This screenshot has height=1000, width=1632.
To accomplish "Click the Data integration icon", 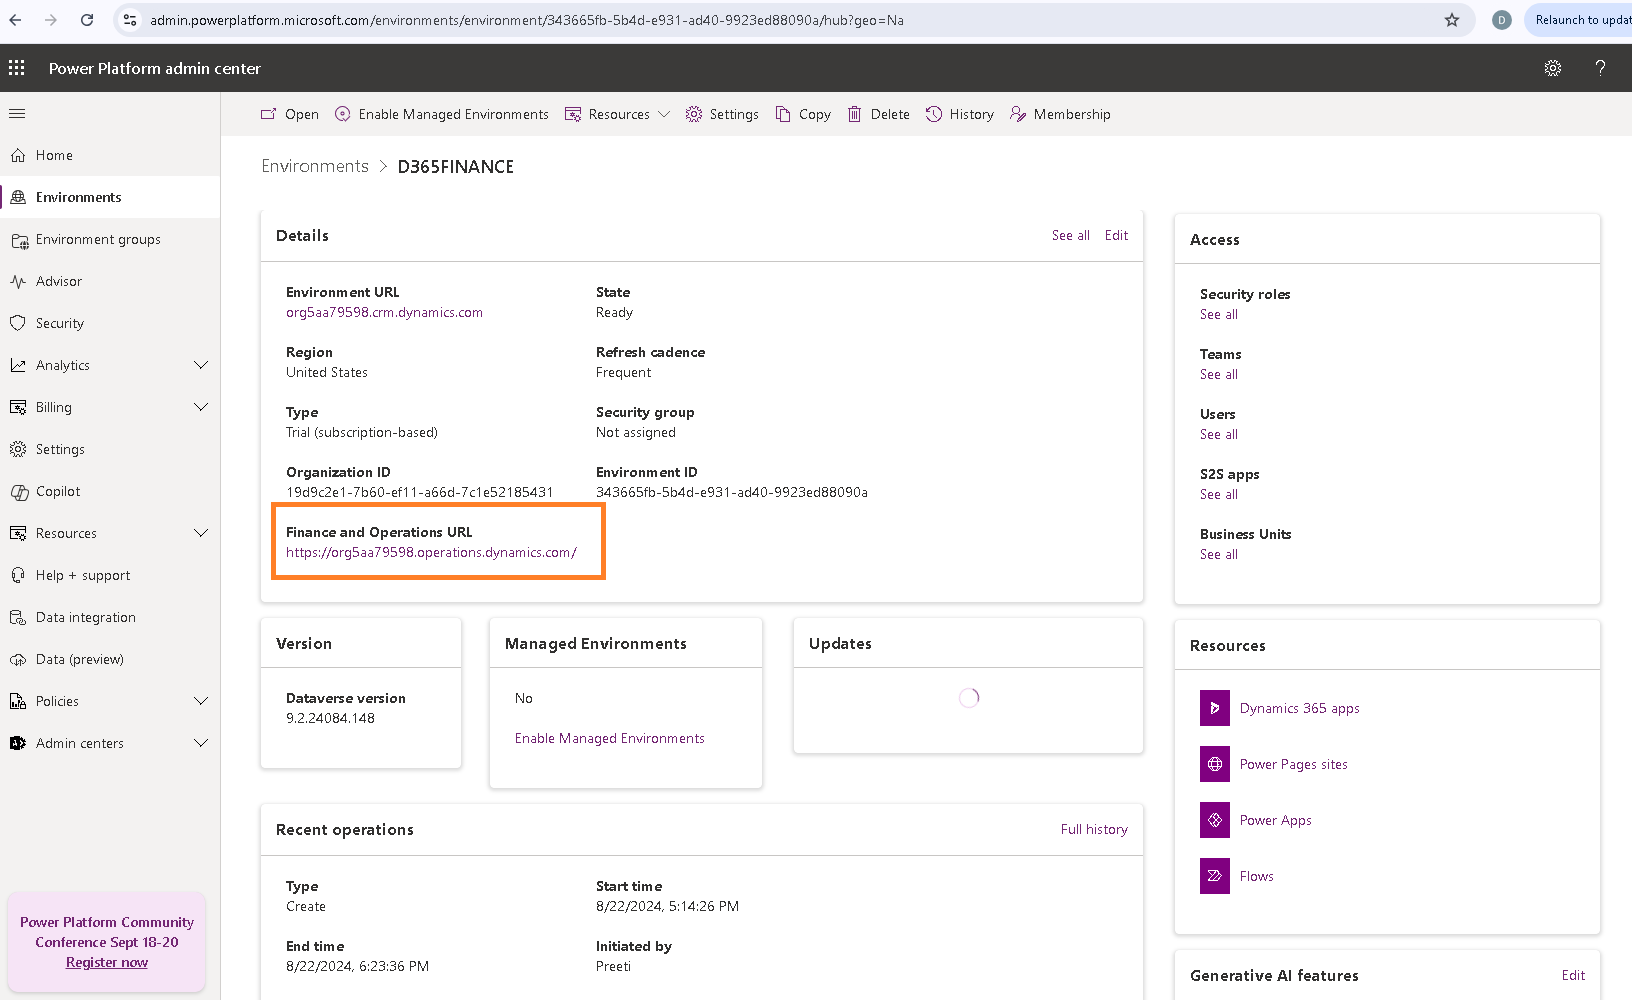I will pos(18,617).
